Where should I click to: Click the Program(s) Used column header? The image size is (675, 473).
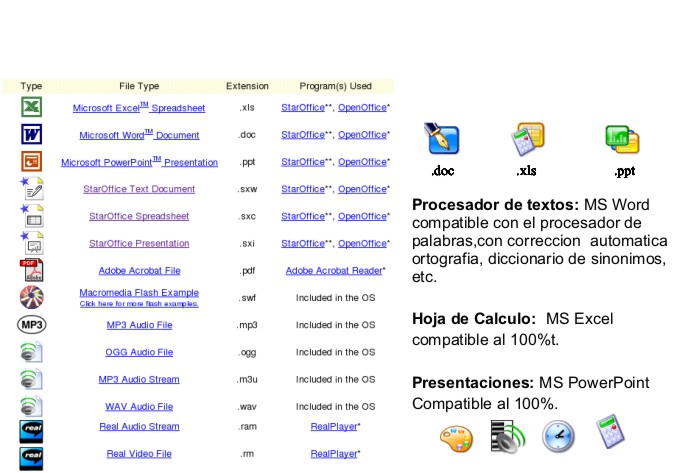(x=335, y=86)
